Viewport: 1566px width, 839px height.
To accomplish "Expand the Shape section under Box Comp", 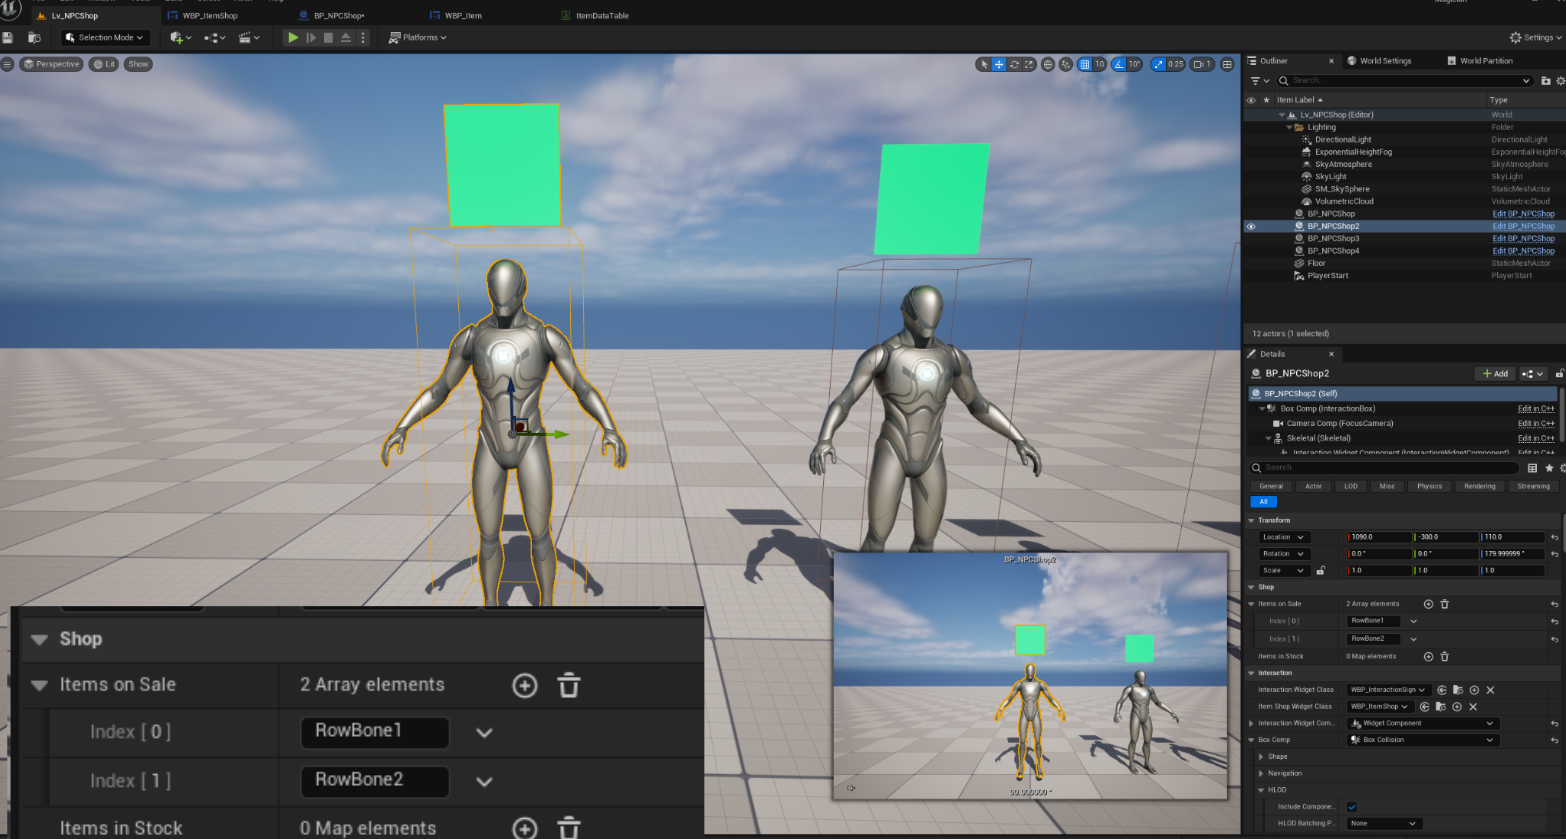I will [1261, 757].
